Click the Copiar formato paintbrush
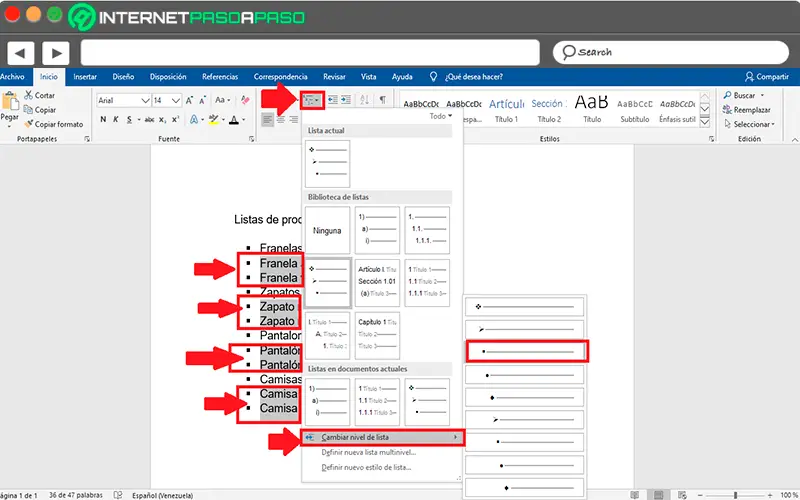 click(x=54, y=124)
